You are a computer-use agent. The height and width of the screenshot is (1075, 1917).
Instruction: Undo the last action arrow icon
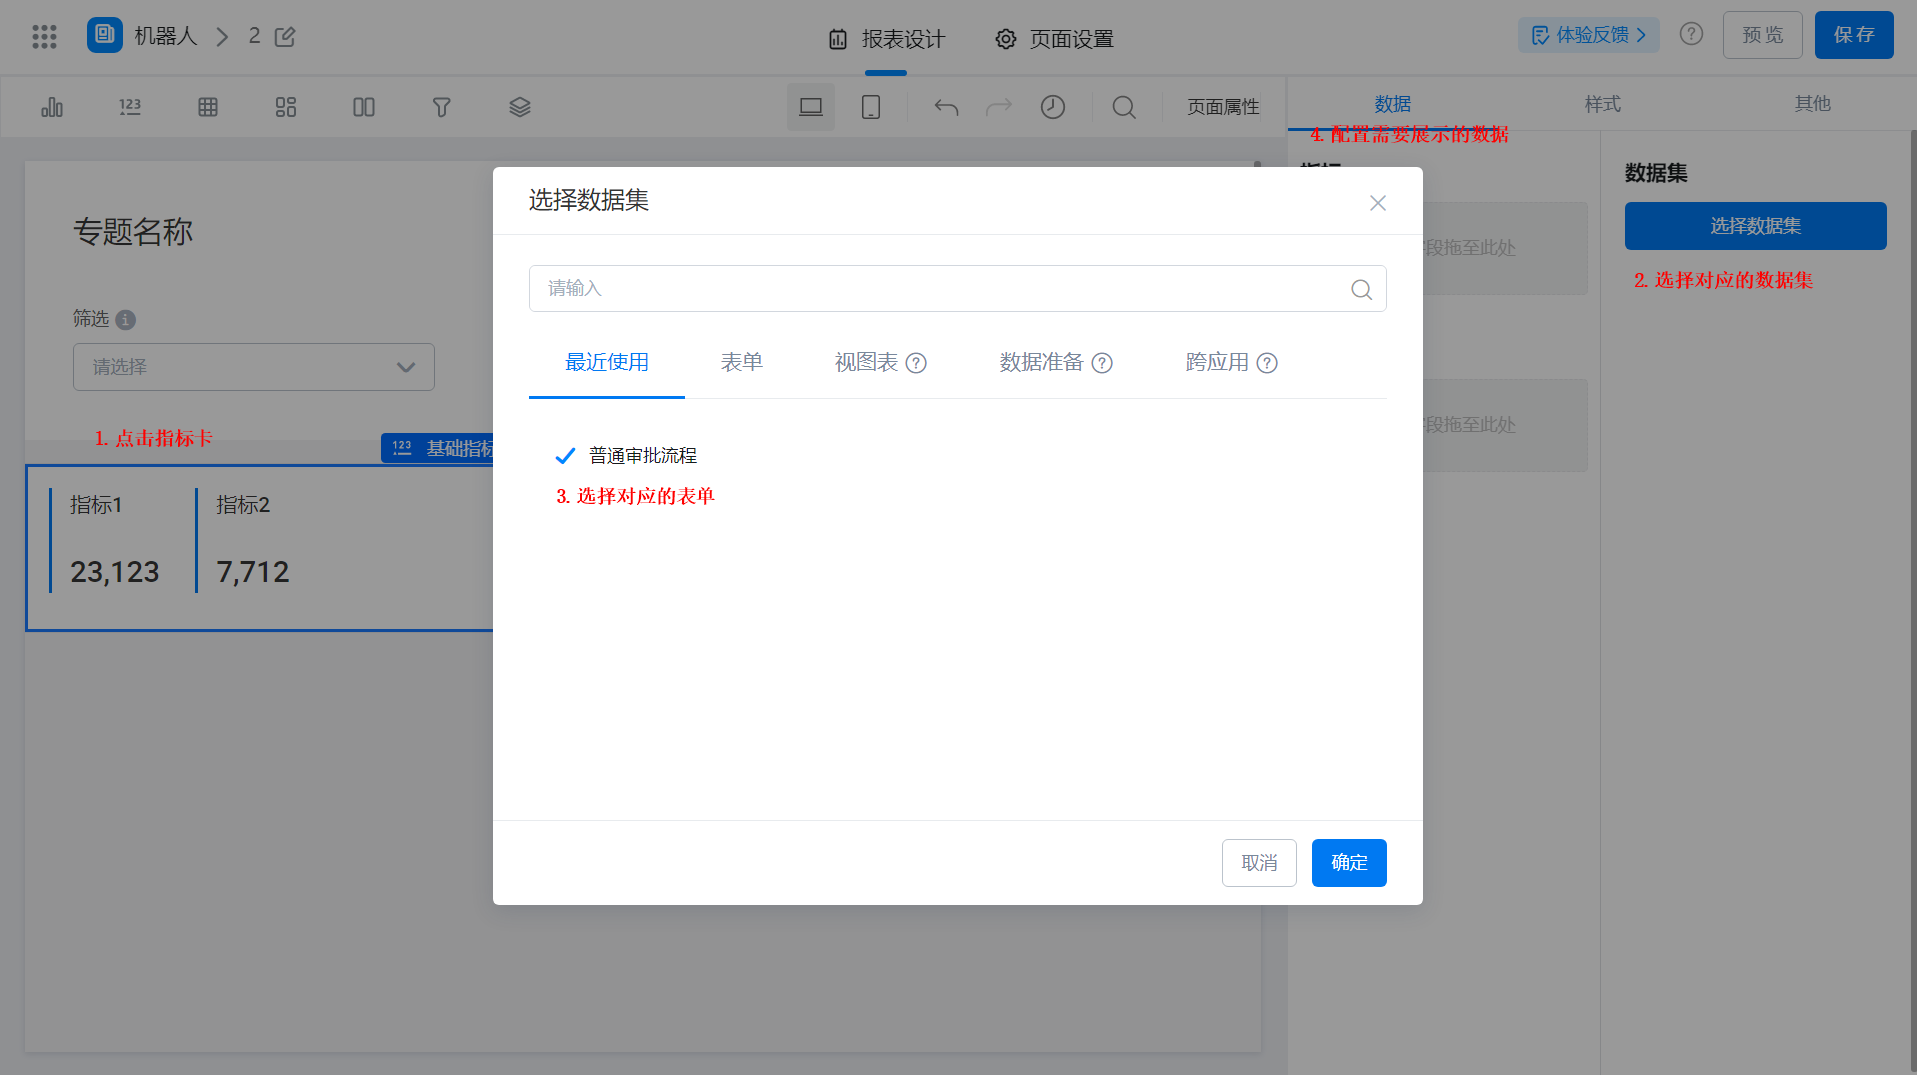tap(946, 107)
